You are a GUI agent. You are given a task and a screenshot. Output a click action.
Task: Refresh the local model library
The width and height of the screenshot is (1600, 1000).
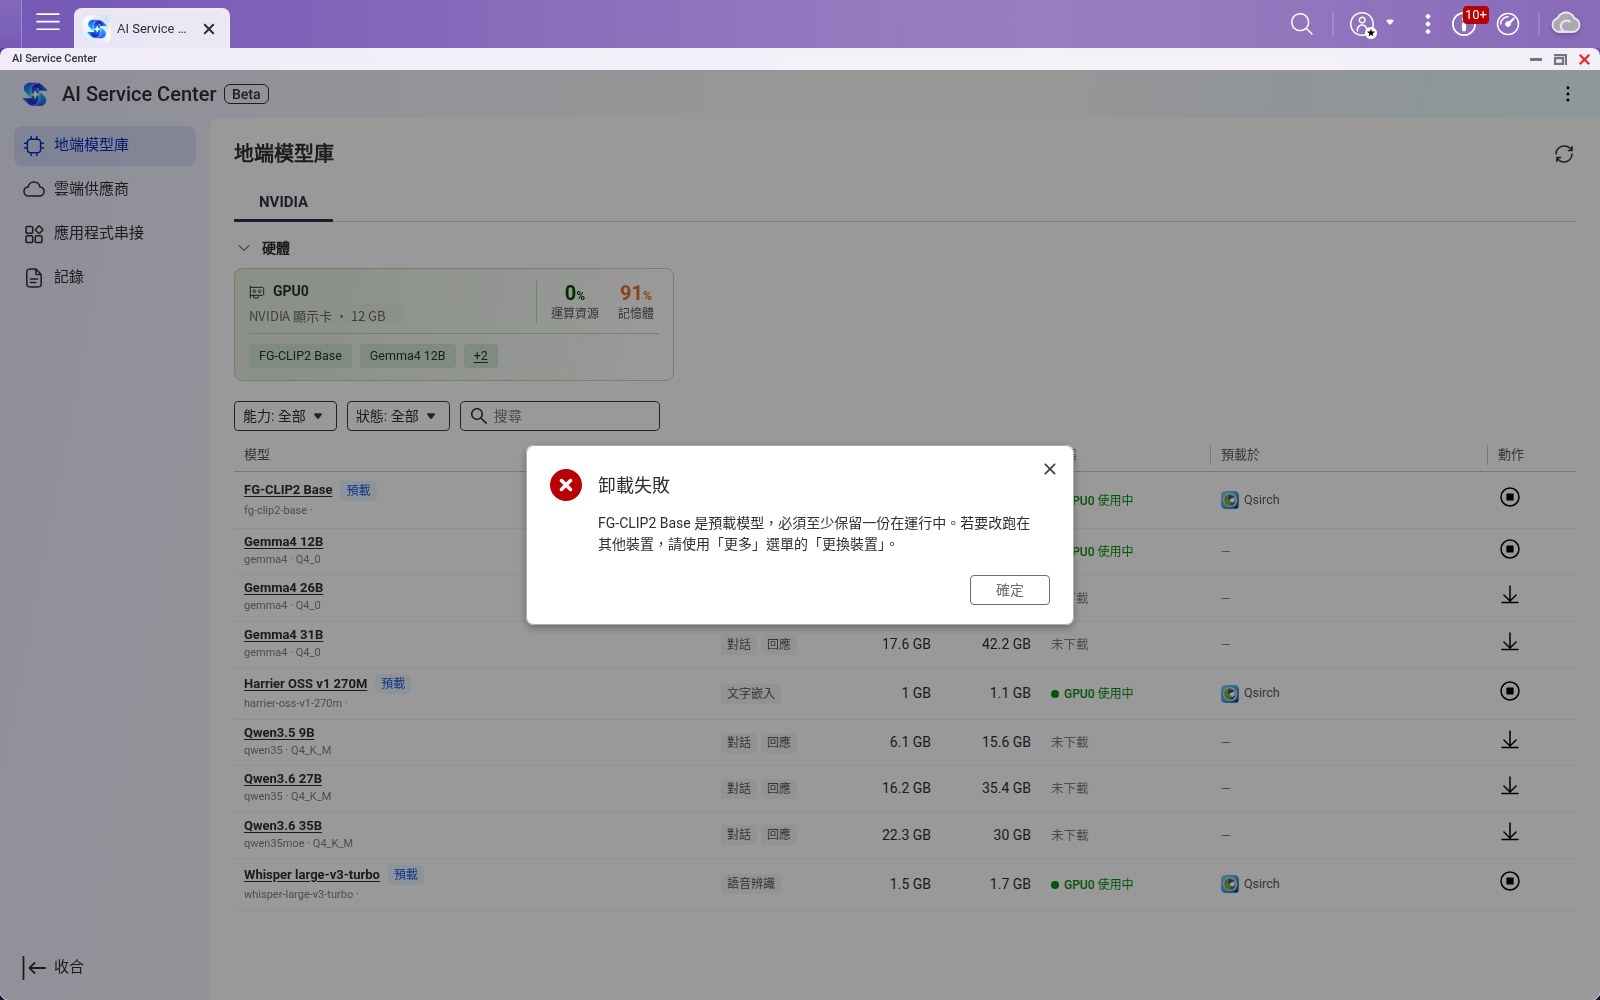point(1564,154)
